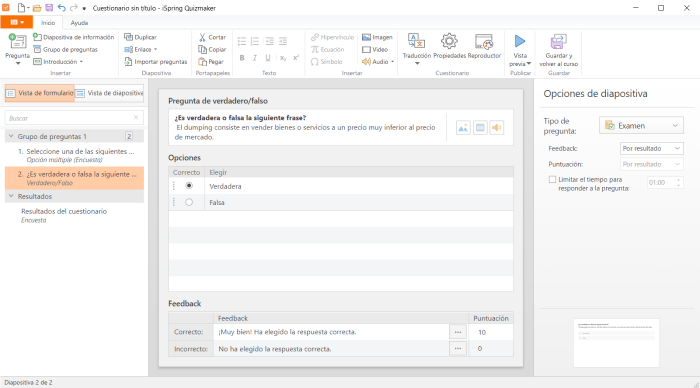Open the quick access toolbar dropdown
Screen dimensions: 700x388
click(x=84, y=8)
